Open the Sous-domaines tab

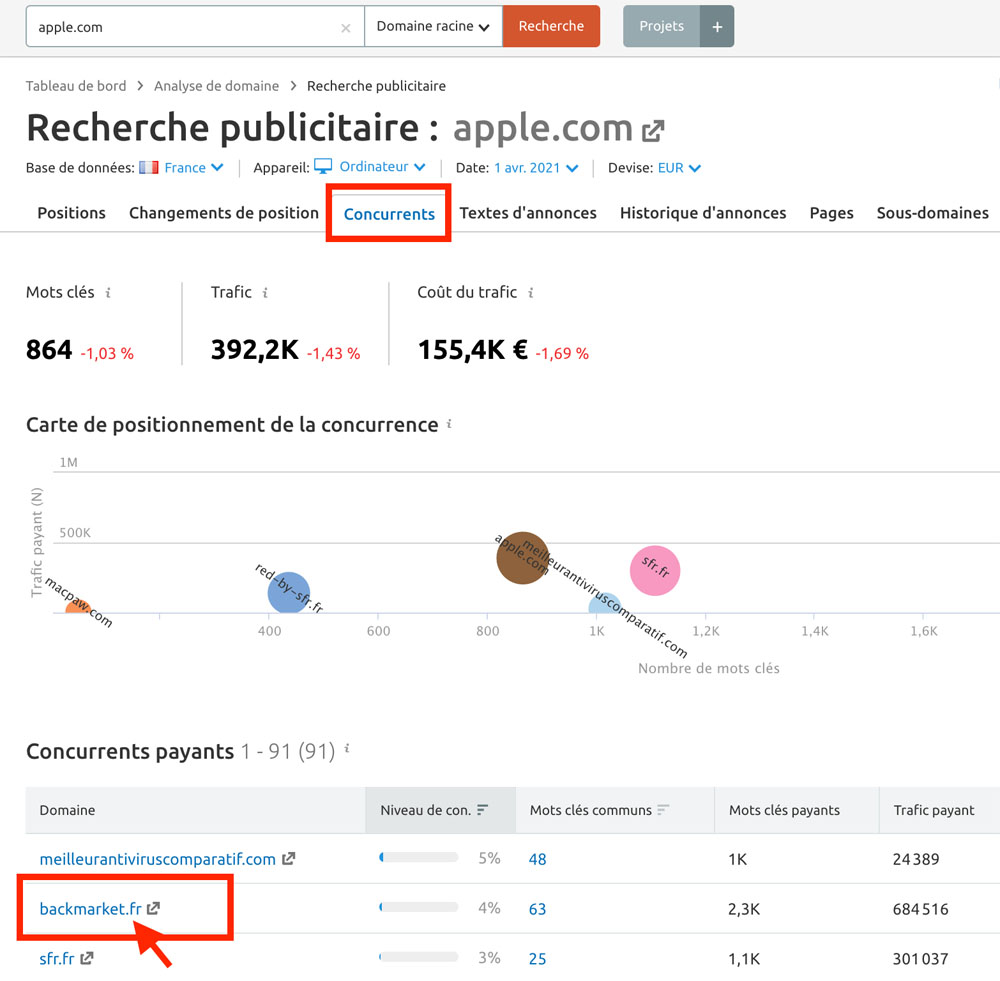click(x=932, y=213)
